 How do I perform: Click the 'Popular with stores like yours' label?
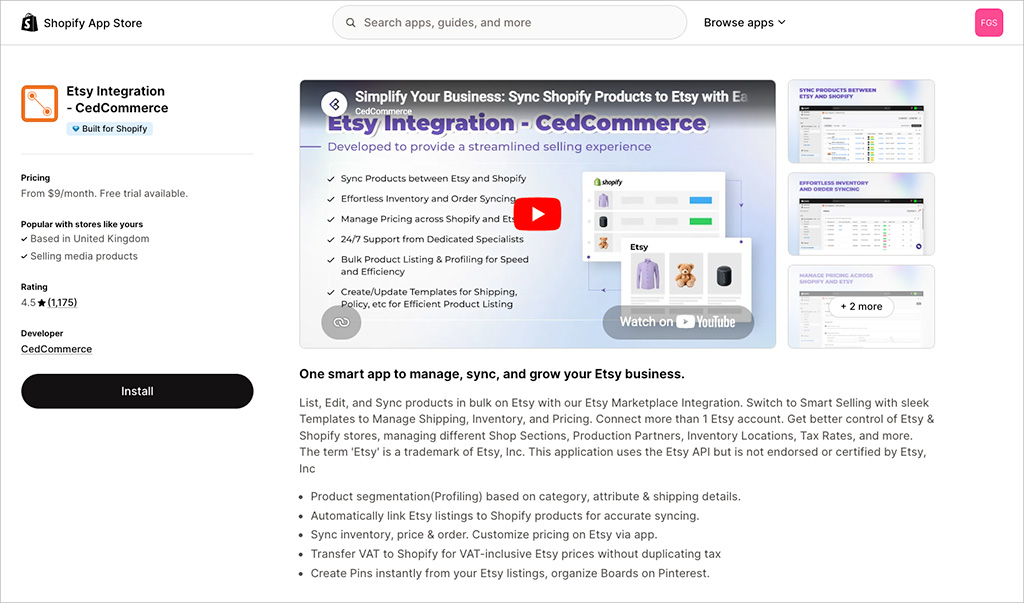tap(82, 224)
